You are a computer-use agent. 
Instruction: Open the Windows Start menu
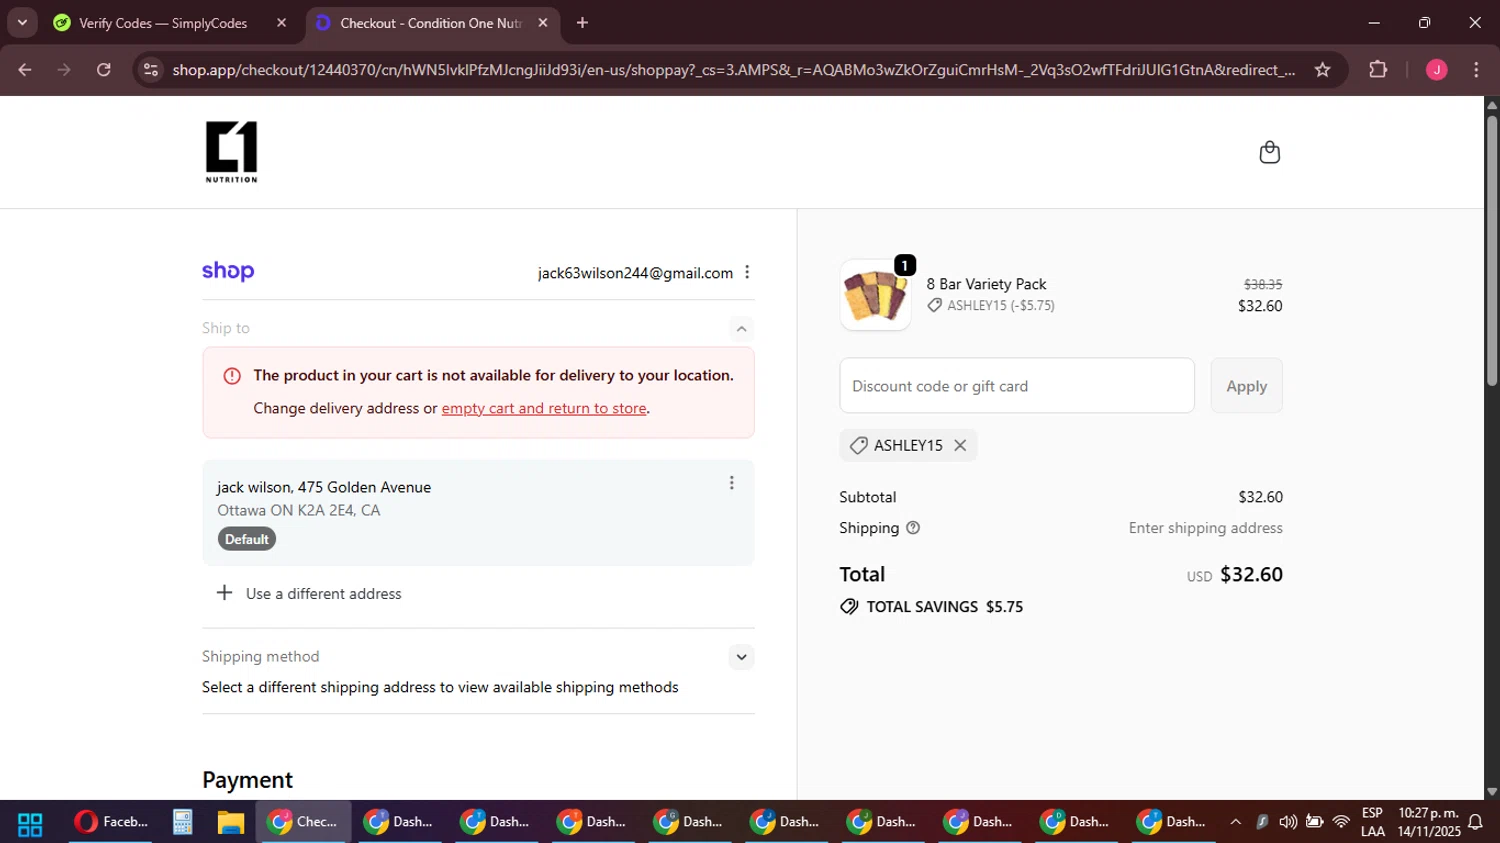pyautogui.click(x=30, y=823)
